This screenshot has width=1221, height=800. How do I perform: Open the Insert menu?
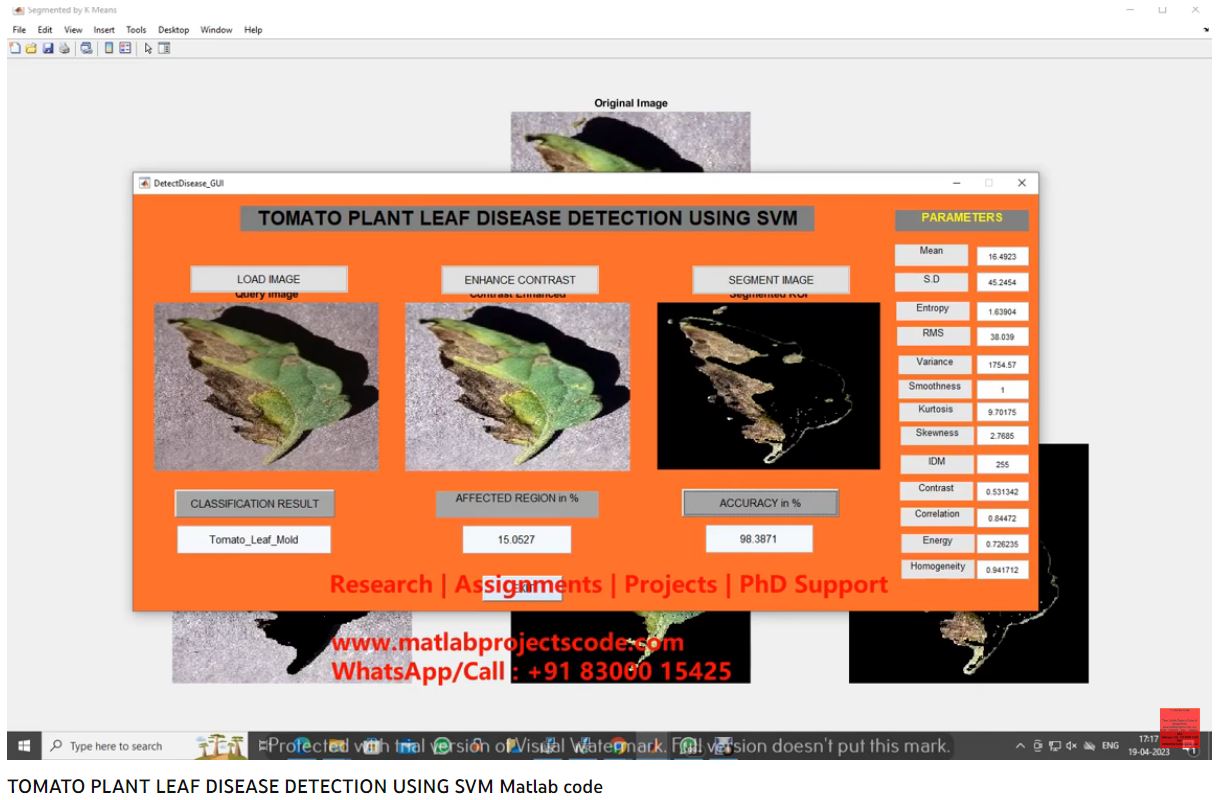[104, 30]
